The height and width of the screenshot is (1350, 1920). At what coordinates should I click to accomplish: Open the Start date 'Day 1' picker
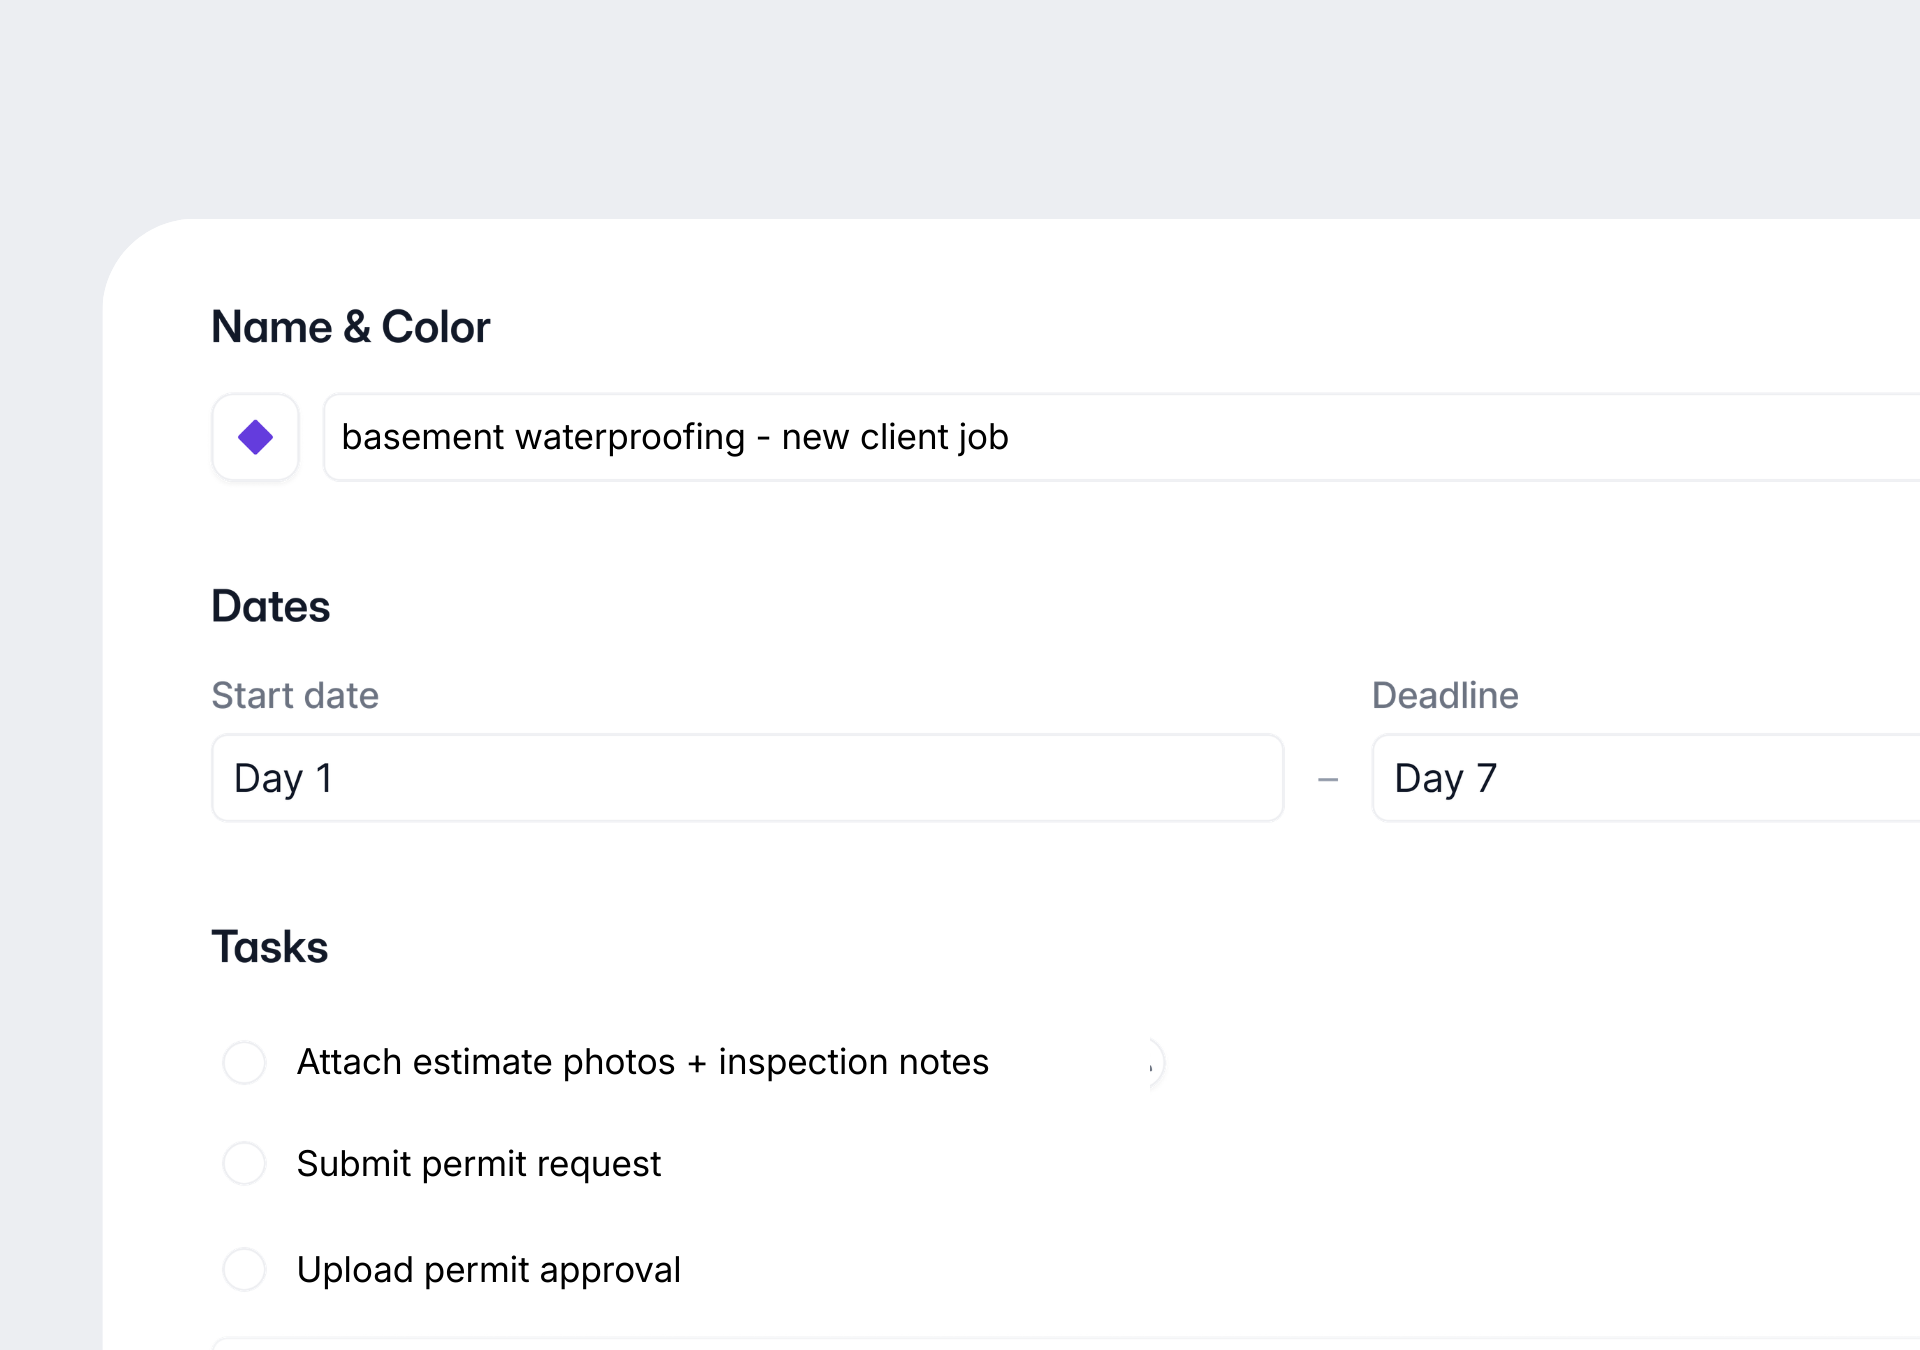pyautogui.click(x=746, y=778)
